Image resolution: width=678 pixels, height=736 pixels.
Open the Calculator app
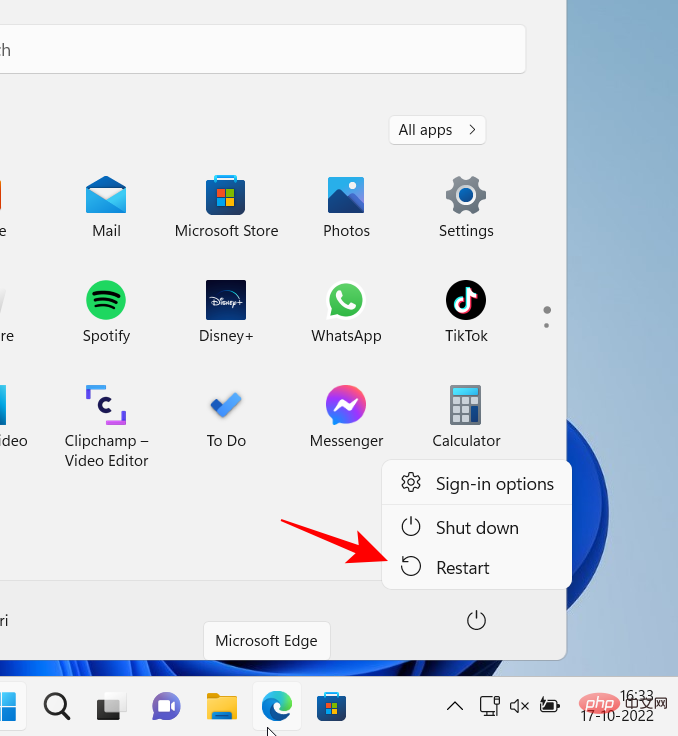click(466, 417)
